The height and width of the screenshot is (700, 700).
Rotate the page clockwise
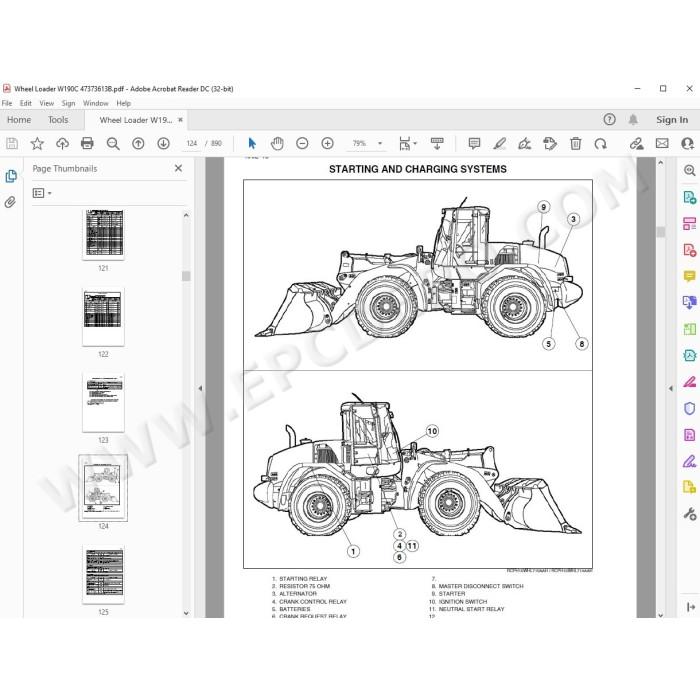pos(600,143)
